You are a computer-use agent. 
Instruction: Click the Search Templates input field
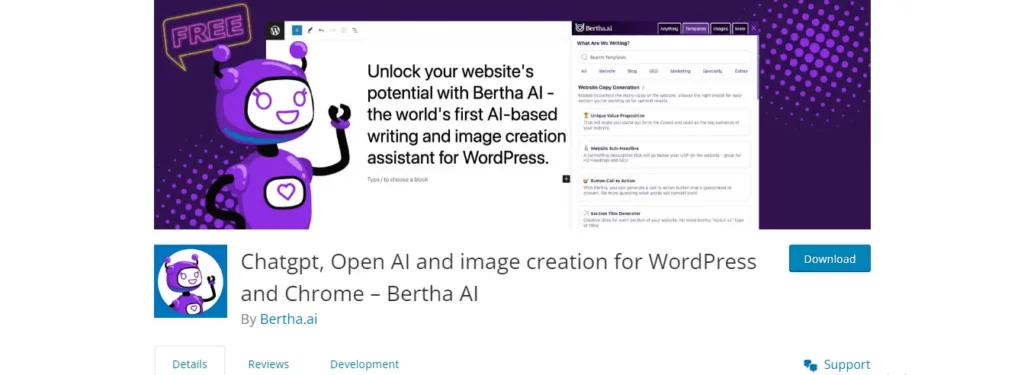(664, 57)
